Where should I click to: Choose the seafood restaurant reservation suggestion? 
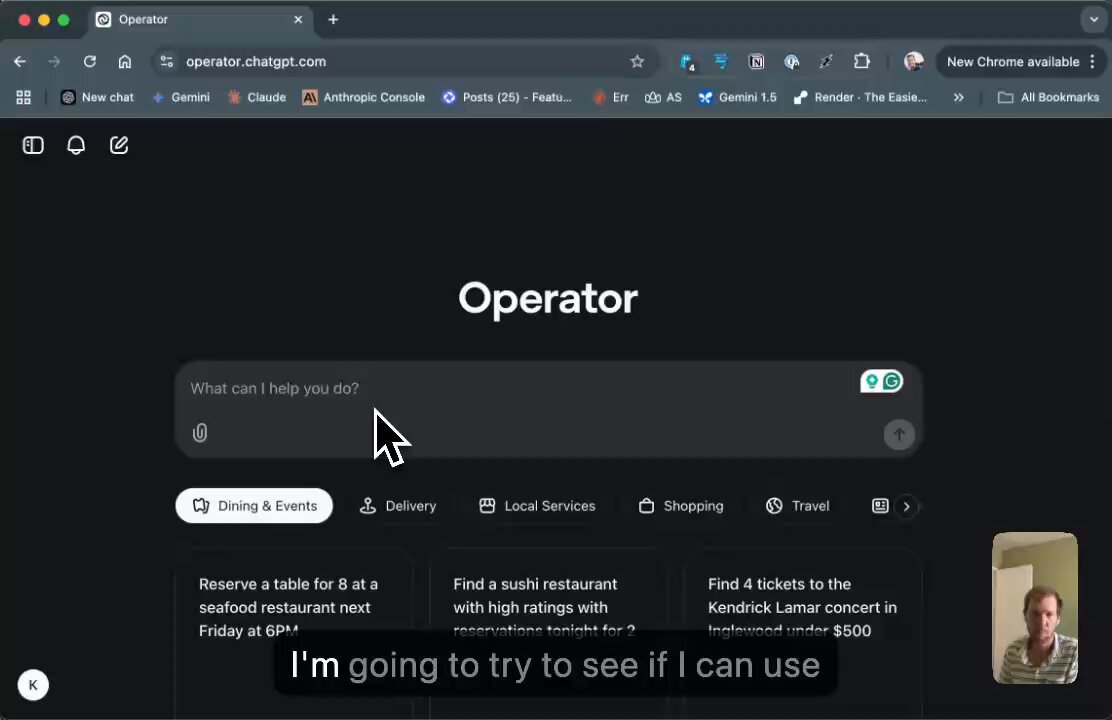click(x=294, y=633)
